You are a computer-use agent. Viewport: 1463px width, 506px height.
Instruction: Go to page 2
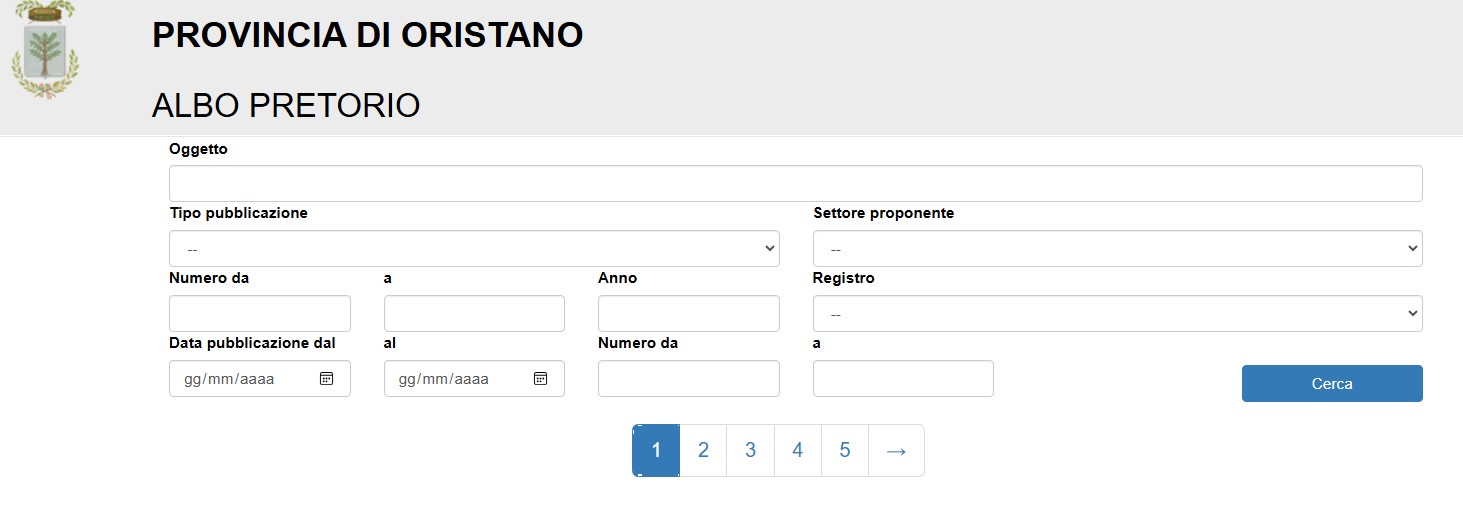tap(703, 451)
